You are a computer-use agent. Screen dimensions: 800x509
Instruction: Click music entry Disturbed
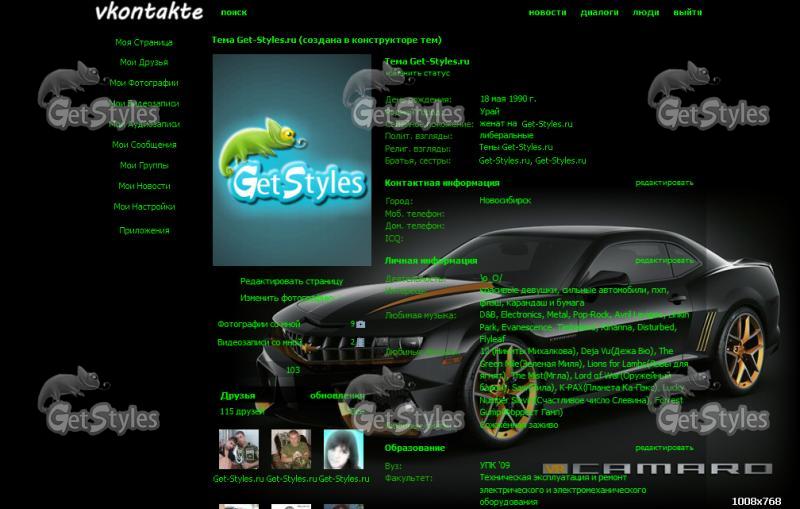pyautogui.click(x=657, y=327)
